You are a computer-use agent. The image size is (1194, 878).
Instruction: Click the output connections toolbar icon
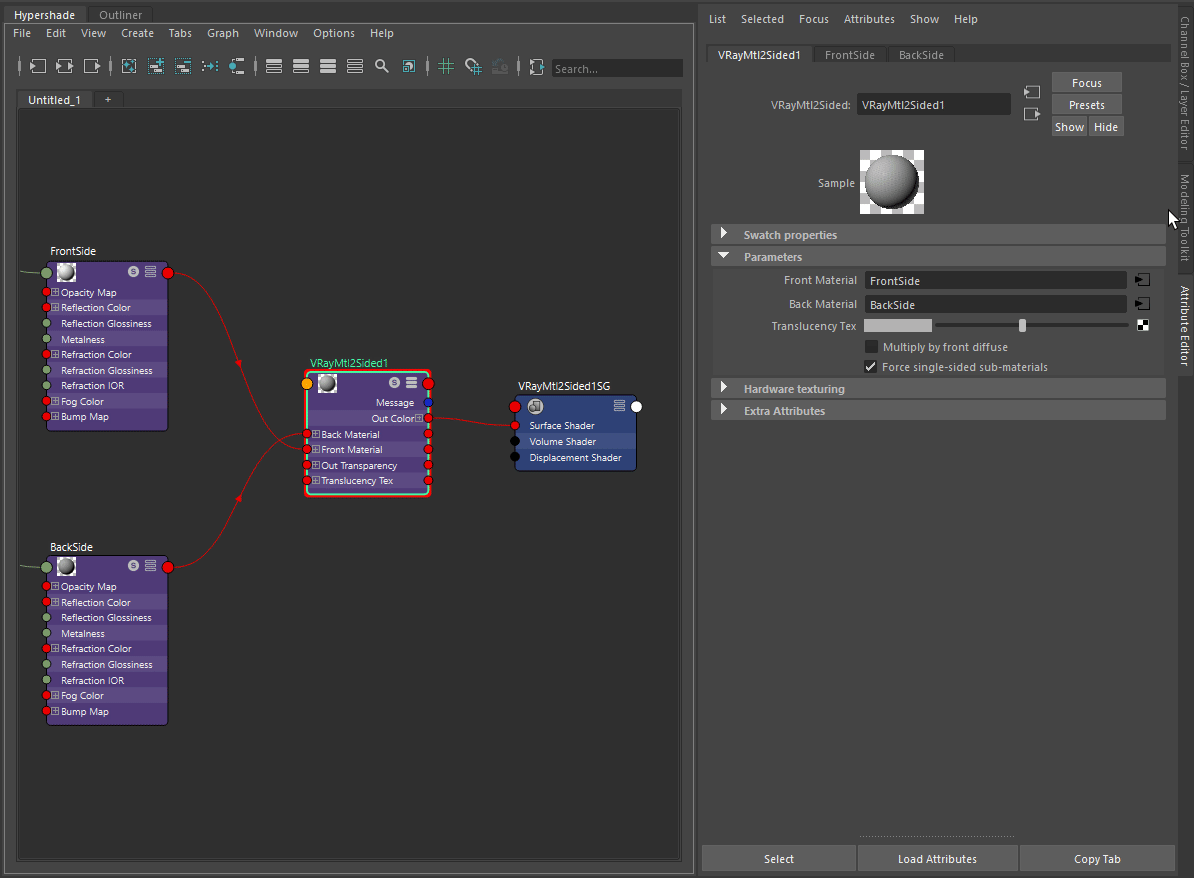91,66
